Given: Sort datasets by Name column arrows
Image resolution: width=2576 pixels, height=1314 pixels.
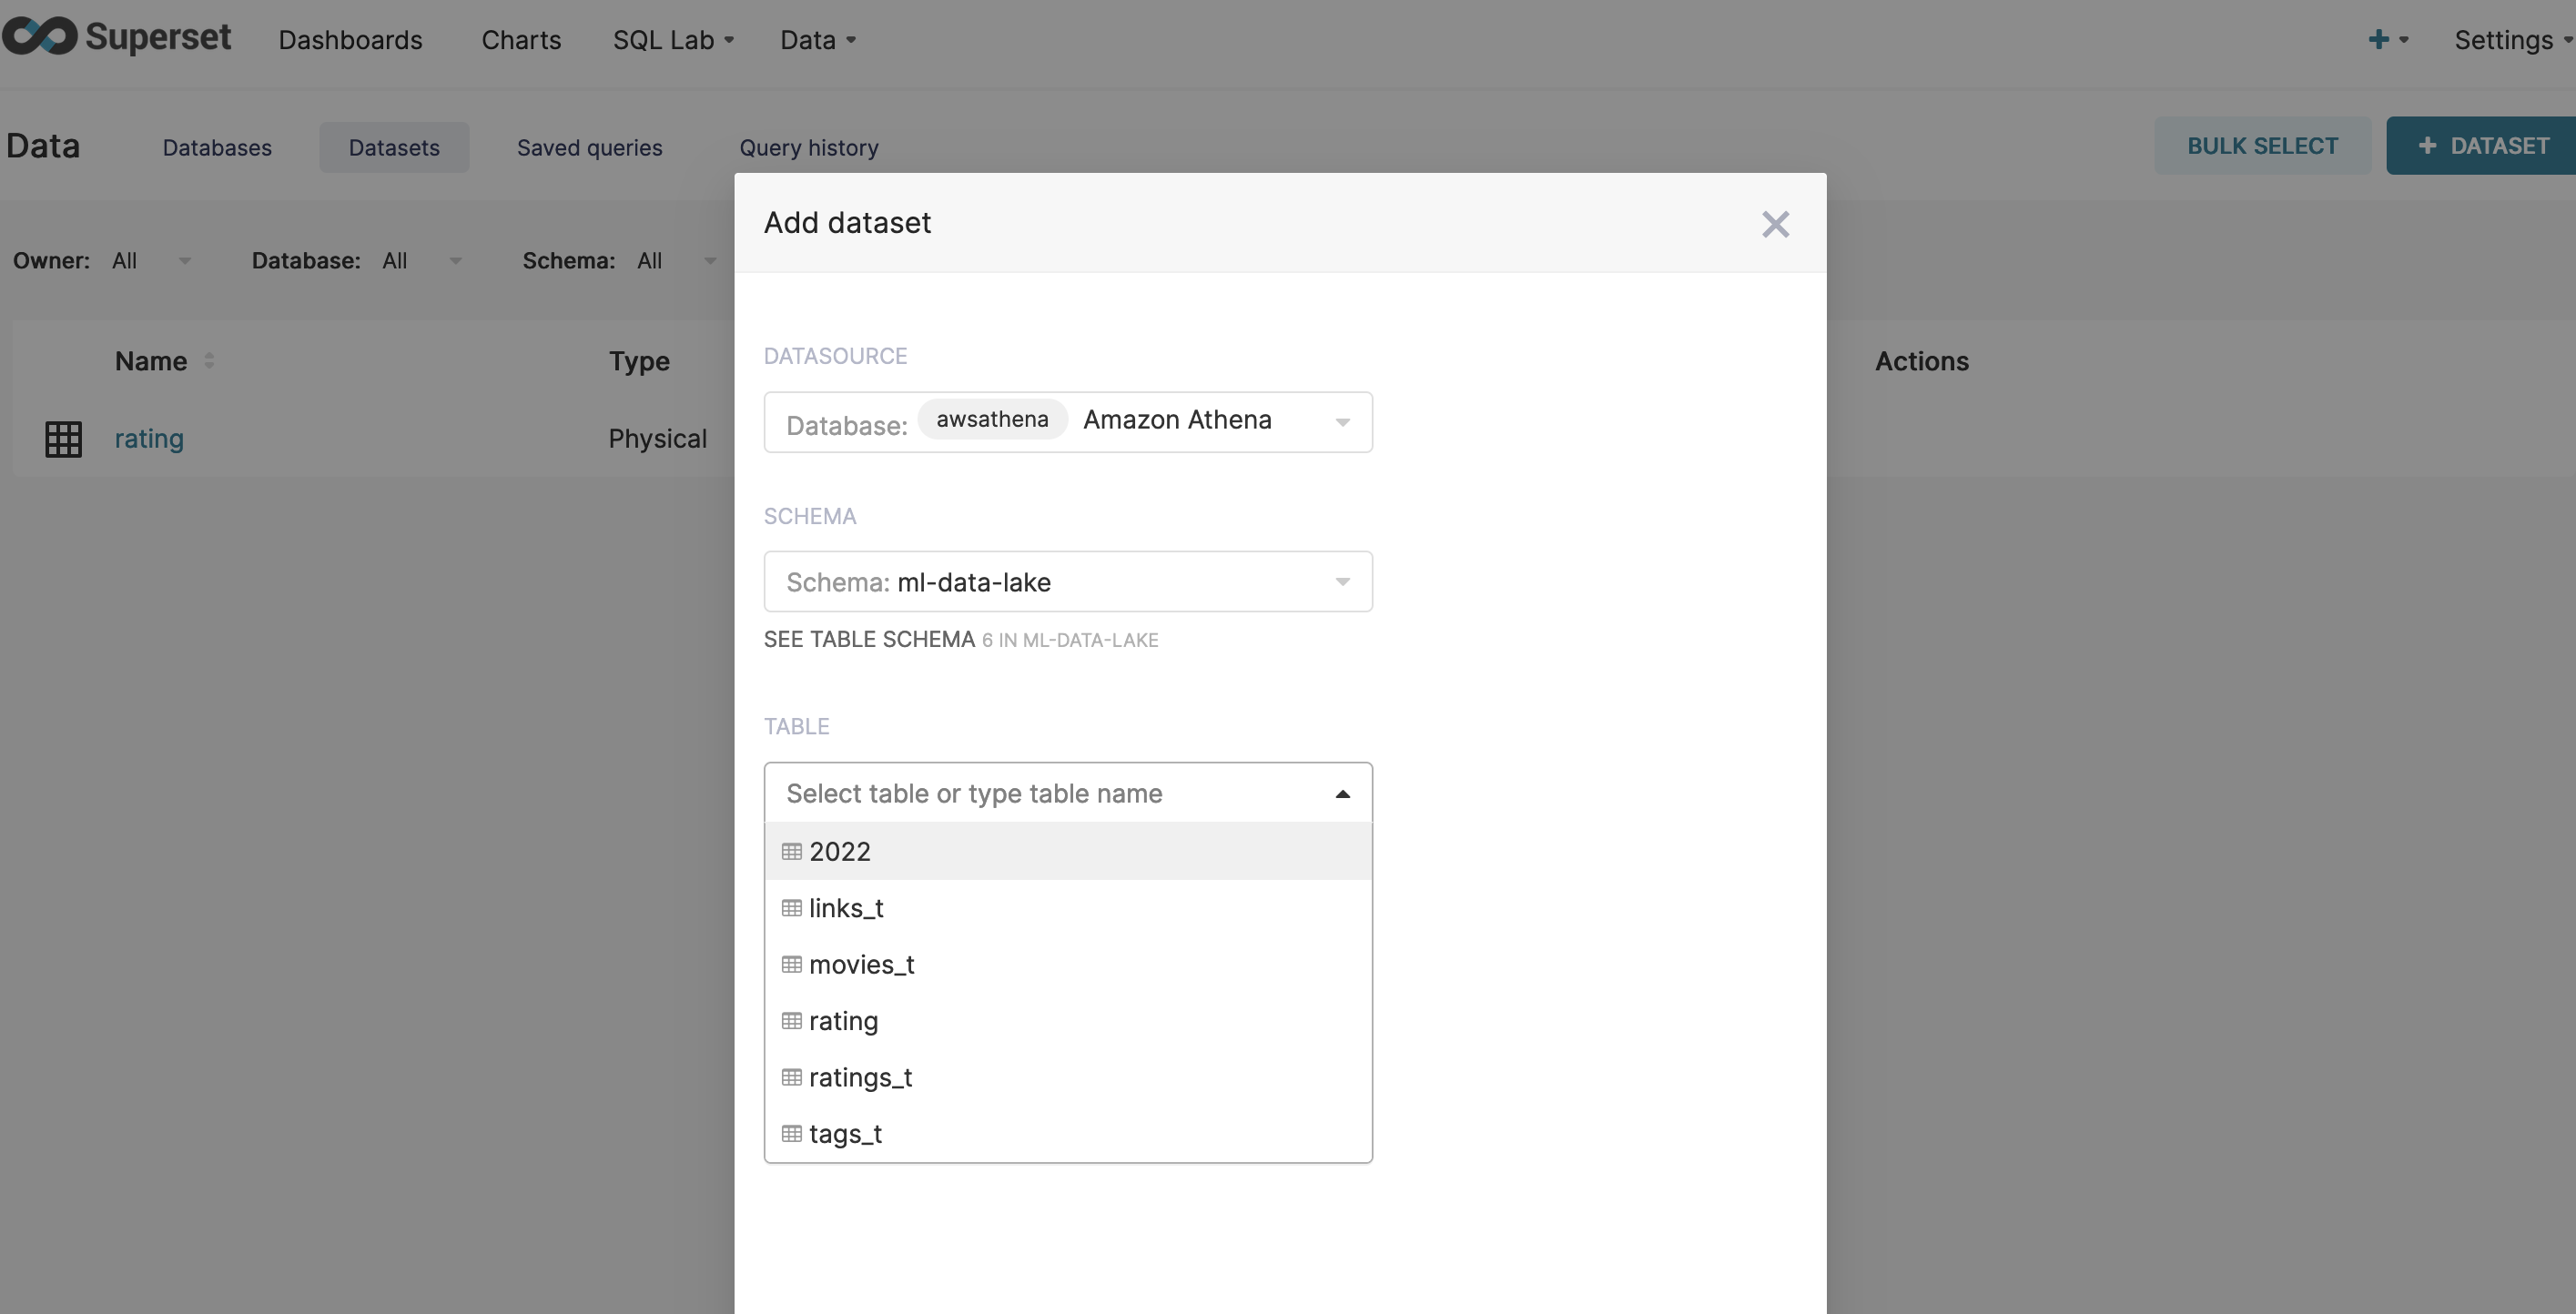Looking at the screenshot, I should [x=209, y=361].
